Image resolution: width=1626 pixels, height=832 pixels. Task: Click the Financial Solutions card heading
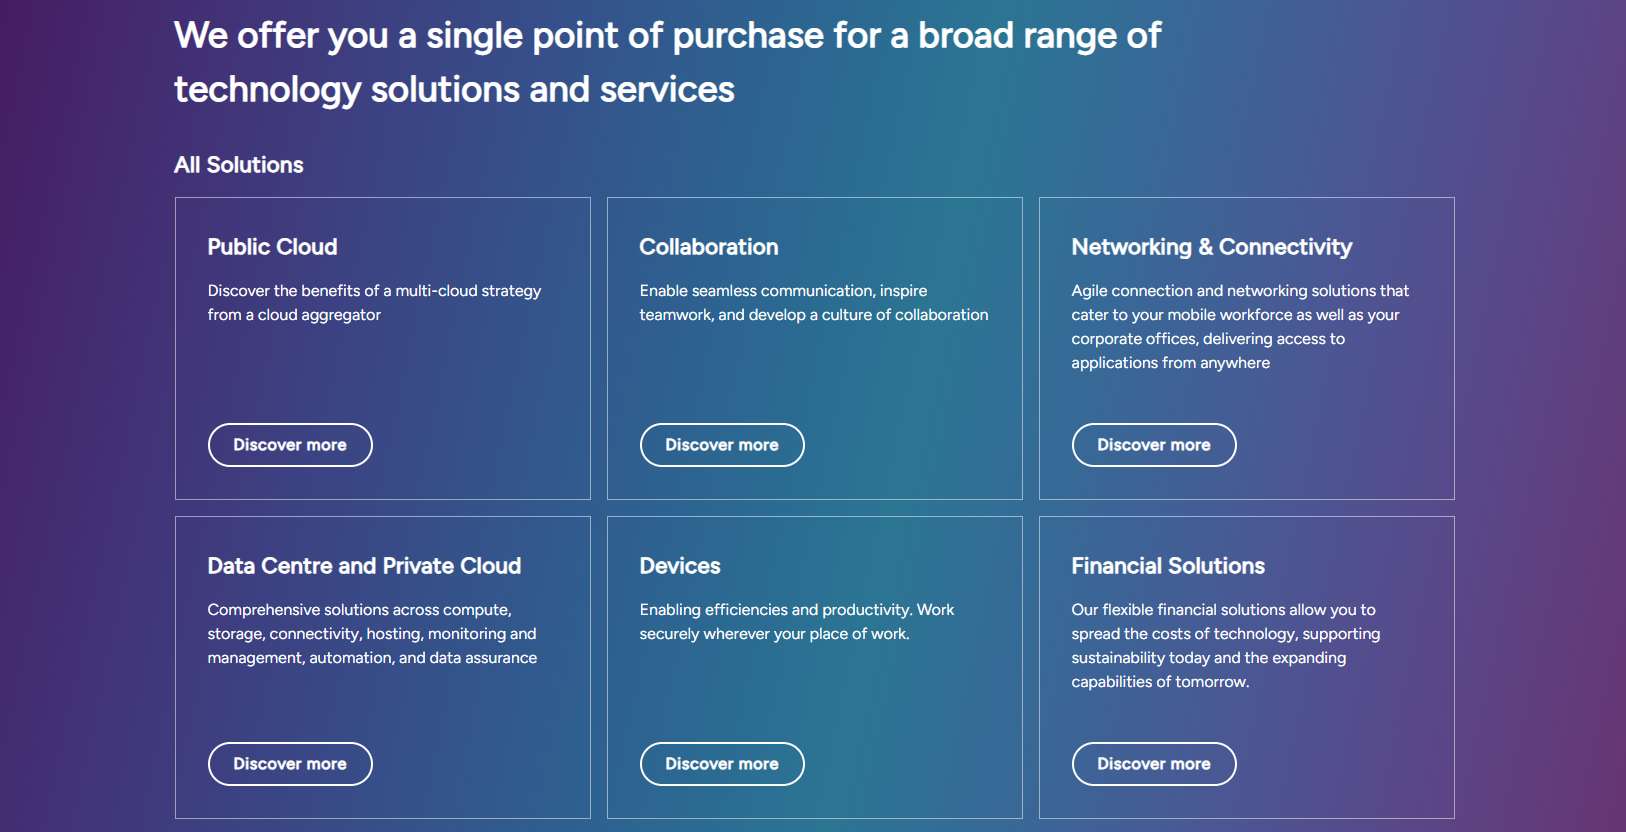point(1168,566)
